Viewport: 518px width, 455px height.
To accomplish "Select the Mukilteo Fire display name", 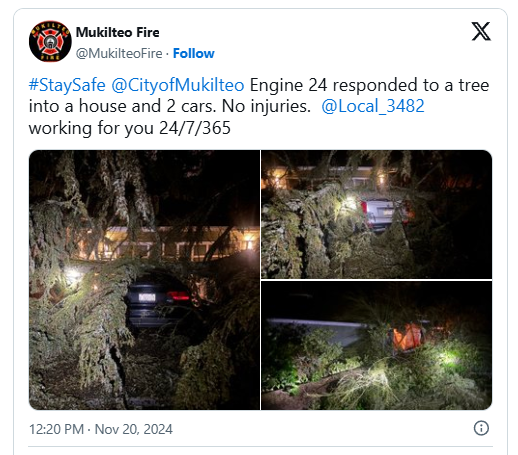I will 117,32.
